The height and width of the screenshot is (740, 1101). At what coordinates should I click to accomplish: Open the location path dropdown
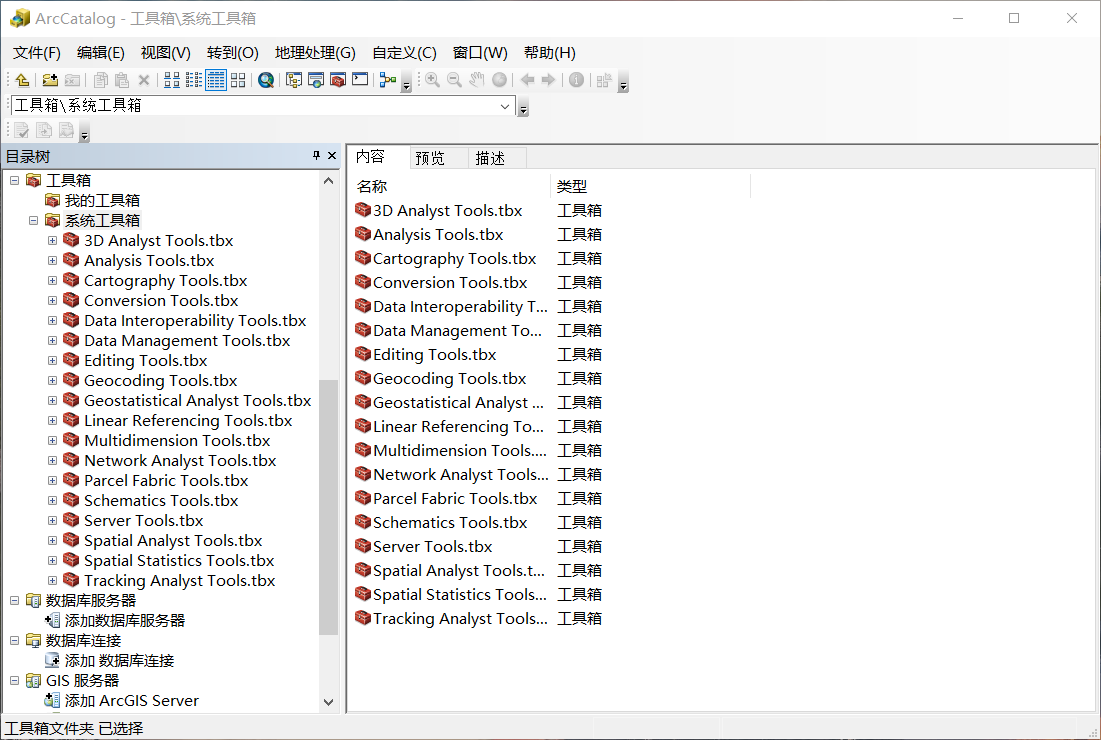pos(505,106)
